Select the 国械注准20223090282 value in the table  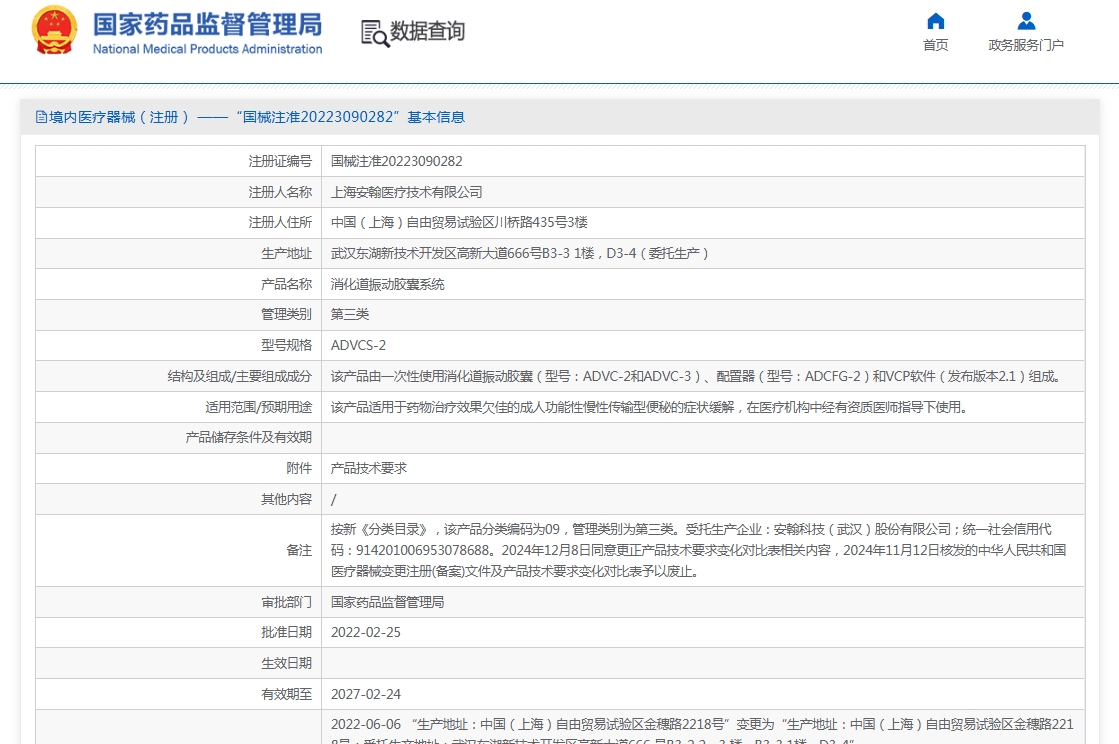pos(397,162)
